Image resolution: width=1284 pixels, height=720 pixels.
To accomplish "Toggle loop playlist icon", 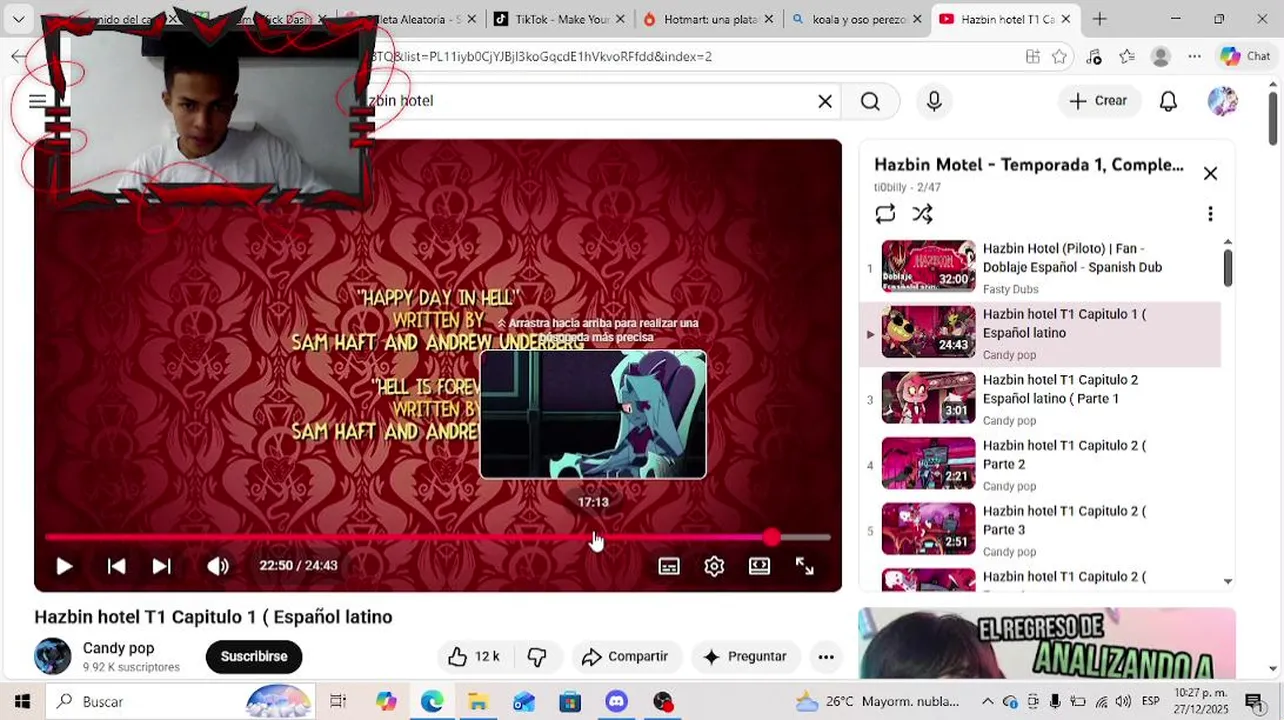I will (x=885, y=214).
